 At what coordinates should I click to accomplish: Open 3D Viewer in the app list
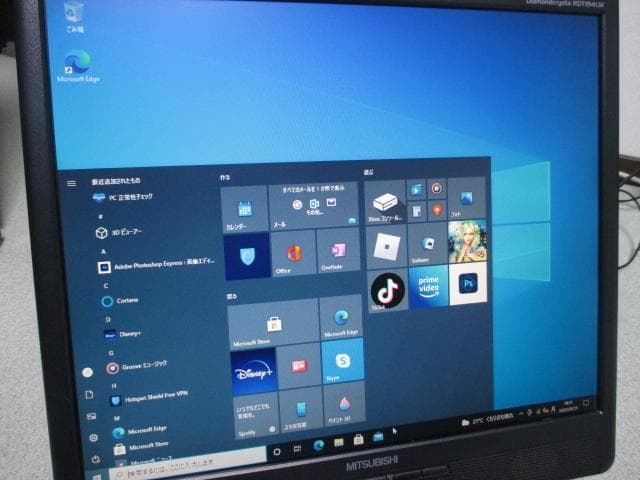click(x=118, y=232)
